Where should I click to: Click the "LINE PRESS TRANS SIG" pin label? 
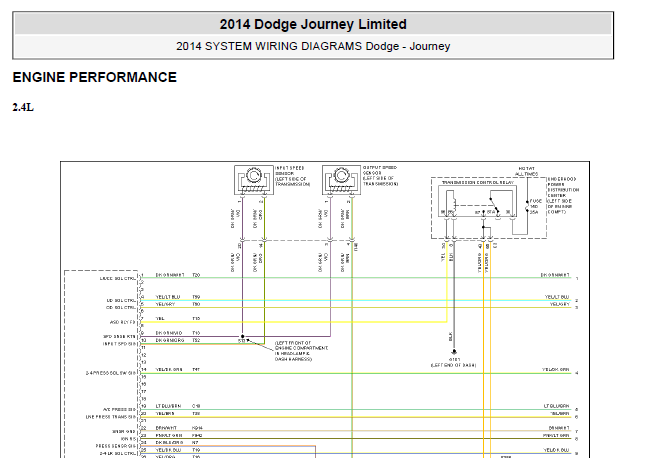coord(111,417)
